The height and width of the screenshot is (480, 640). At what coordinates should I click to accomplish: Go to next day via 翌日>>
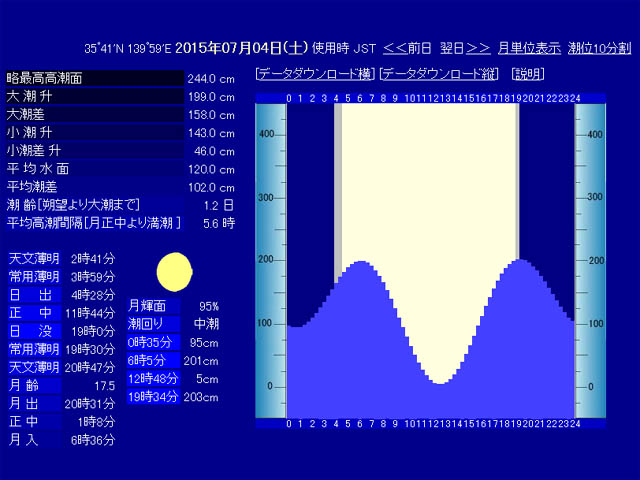point(465,49)
